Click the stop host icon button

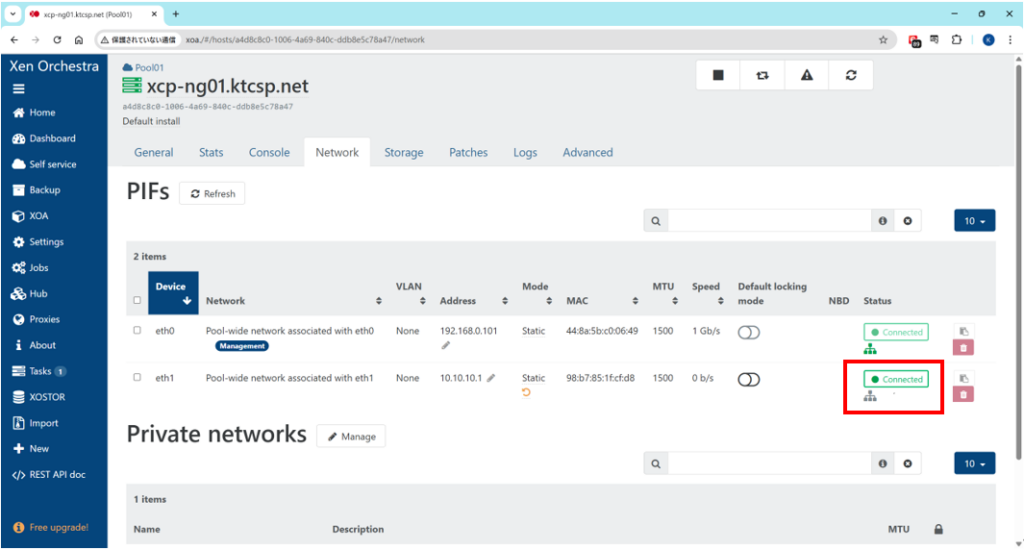click(718, 75)
